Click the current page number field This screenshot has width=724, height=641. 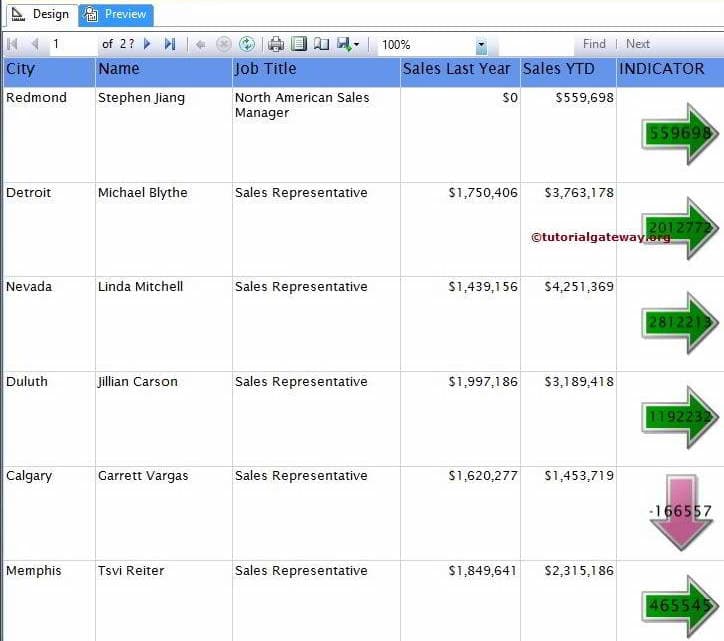click(x=72, y=44)
